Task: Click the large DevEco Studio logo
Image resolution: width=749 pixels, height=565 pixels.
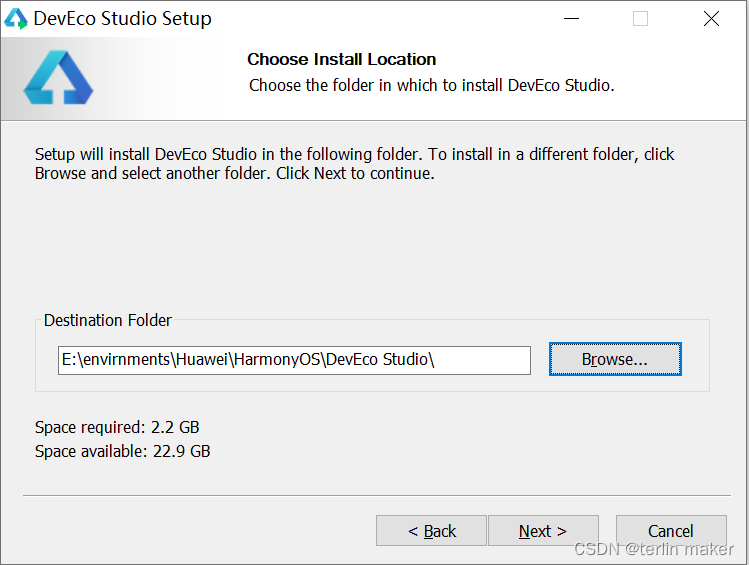Action: 58,77
